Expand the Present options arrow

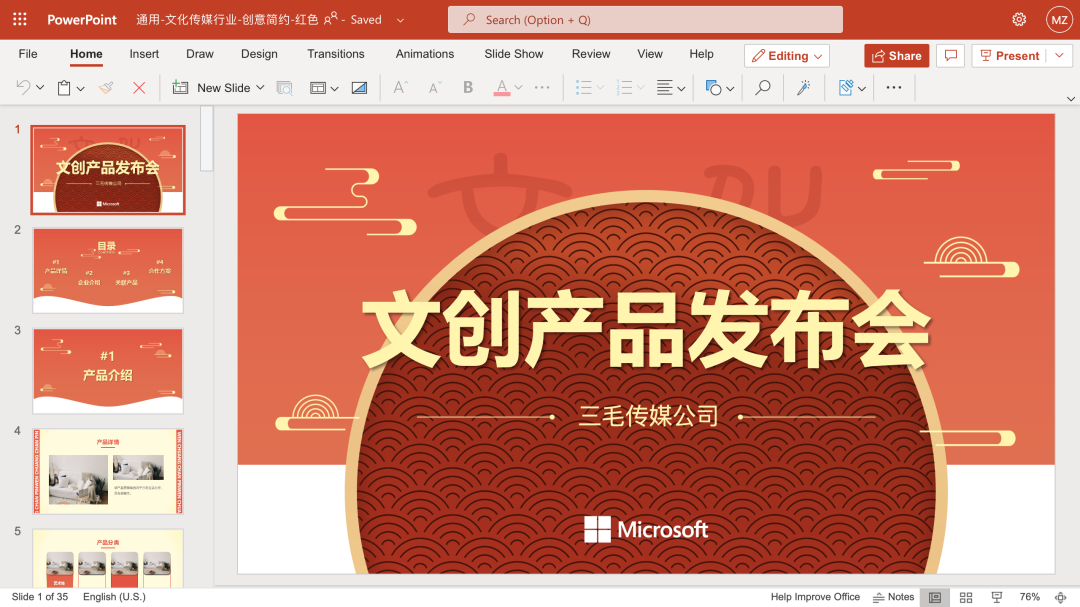1059,56
